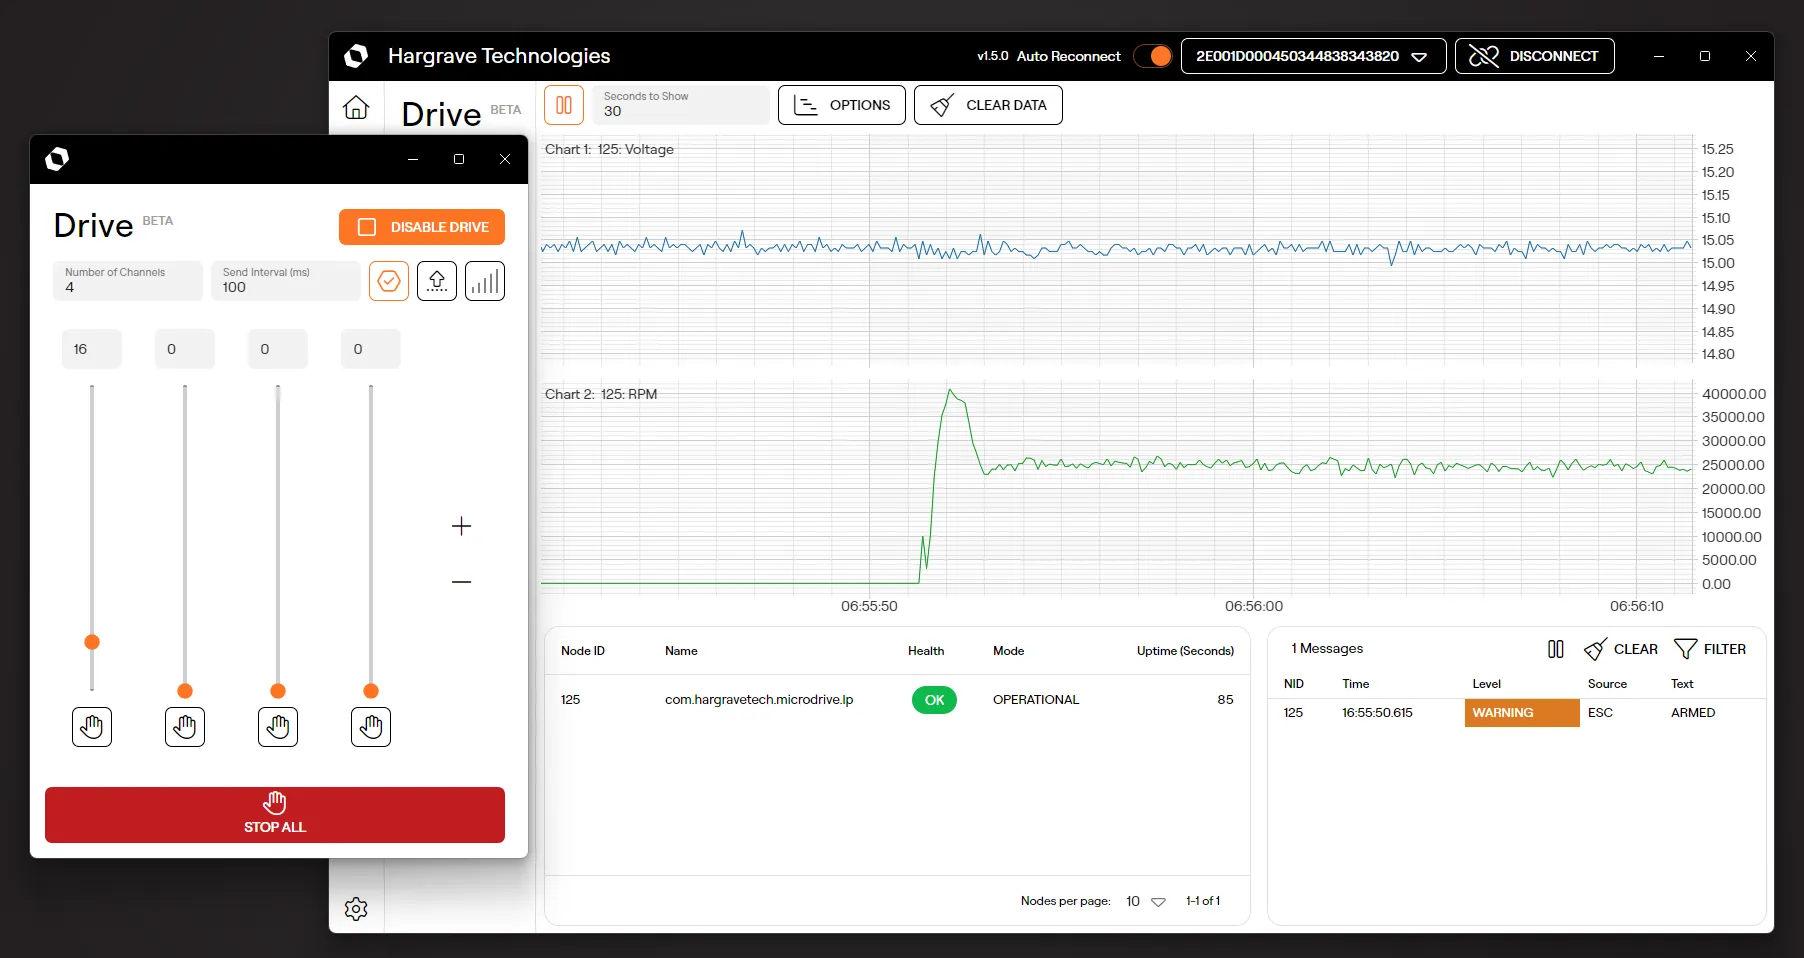Pause the chart data stream
The height and width of the screenshot is (958, 1804).
tap(564, 105)
